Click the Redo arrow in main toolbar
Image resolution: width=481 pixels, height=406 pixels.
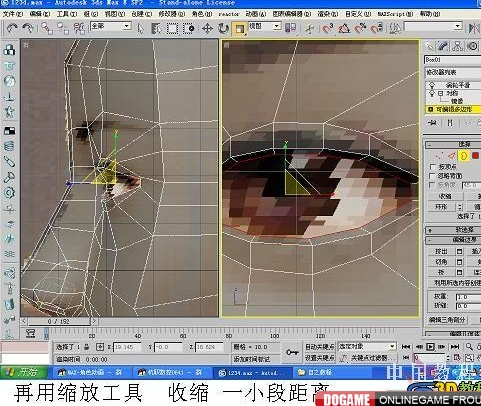tap(28, 28)
